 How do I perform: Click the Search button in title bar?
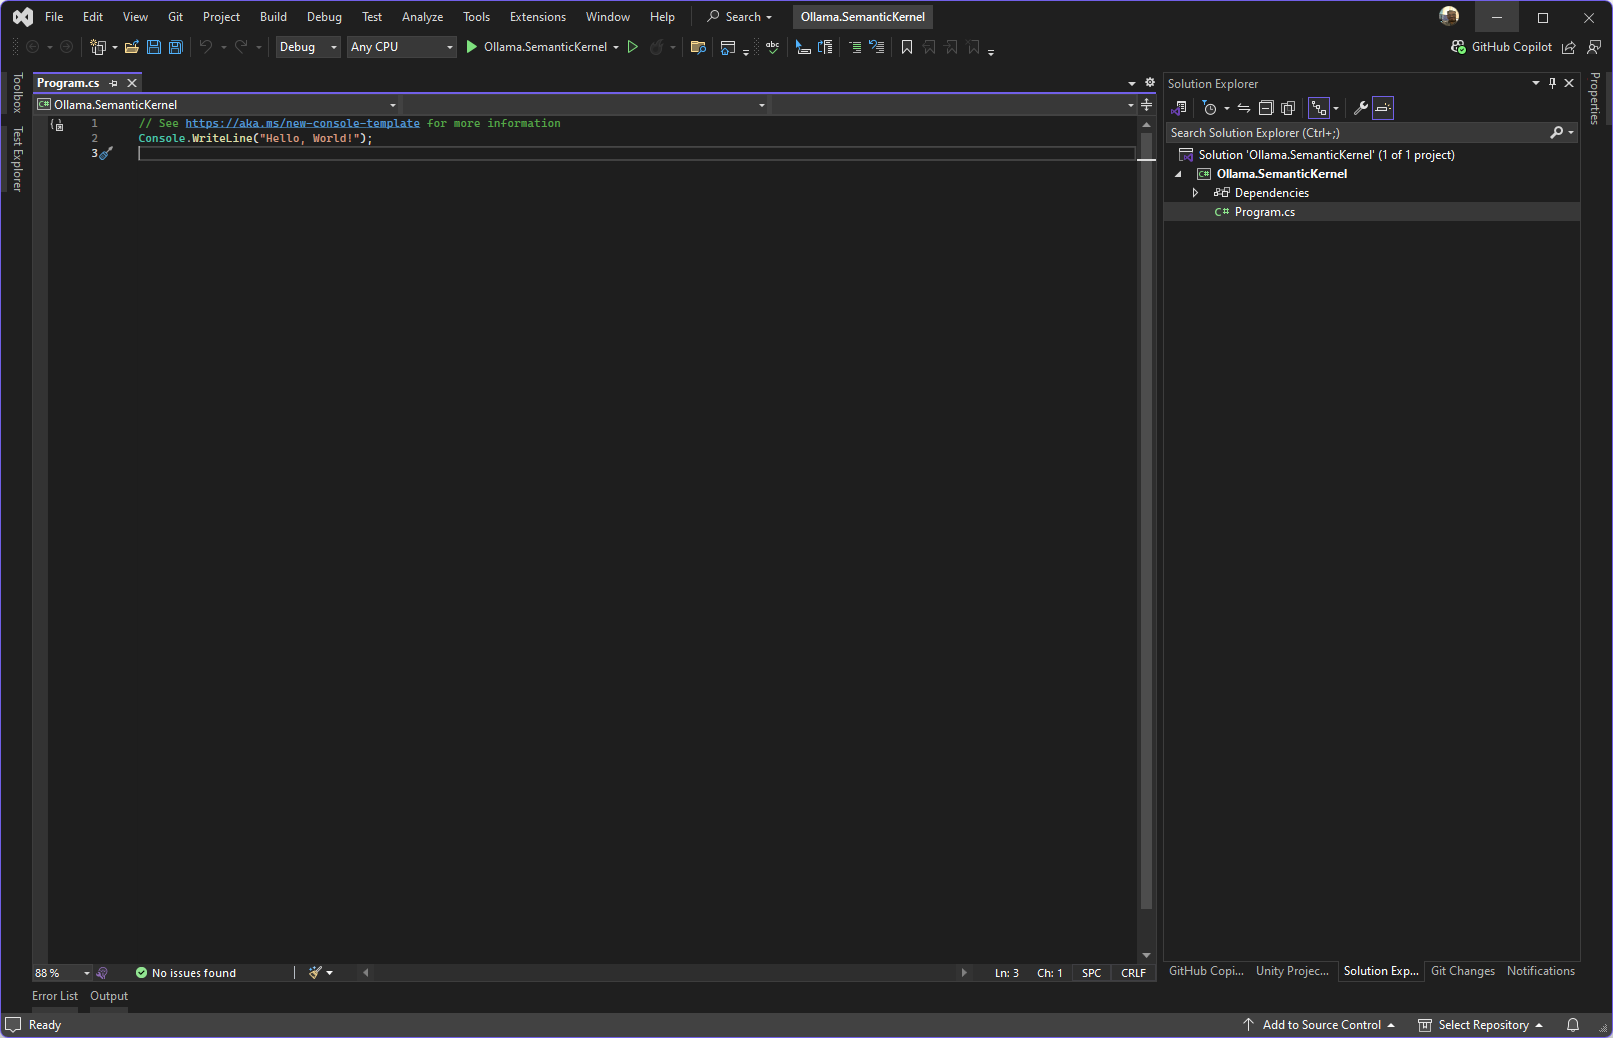click(x=740, y=17)
